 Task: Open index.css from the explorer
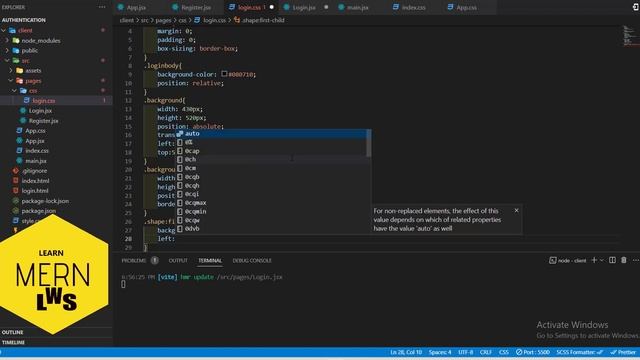(x=37, y=151)
